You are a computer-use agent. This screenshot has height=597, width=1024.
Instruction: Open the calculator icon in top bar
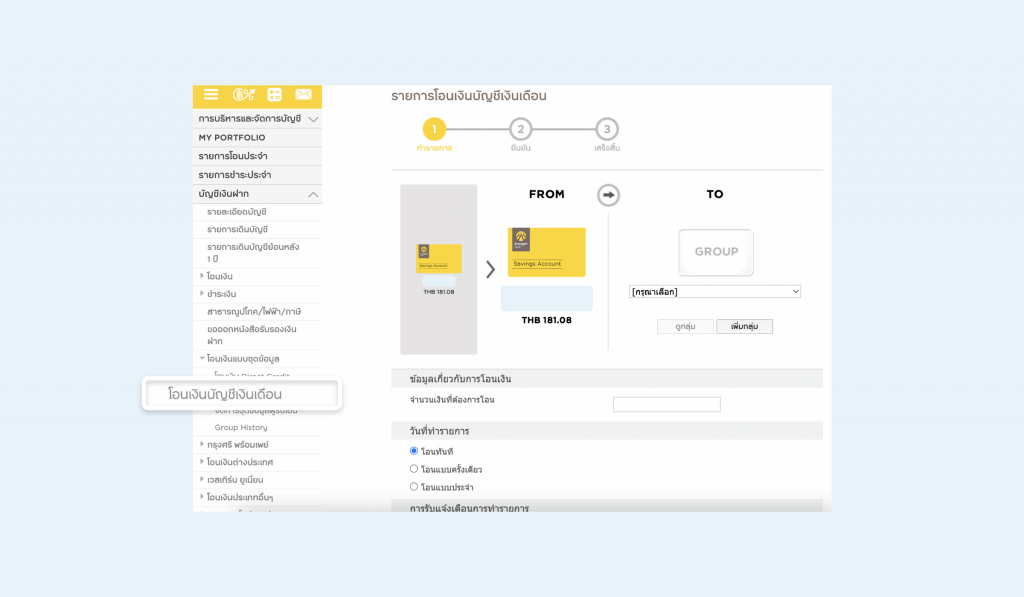[x=274, y=95]
